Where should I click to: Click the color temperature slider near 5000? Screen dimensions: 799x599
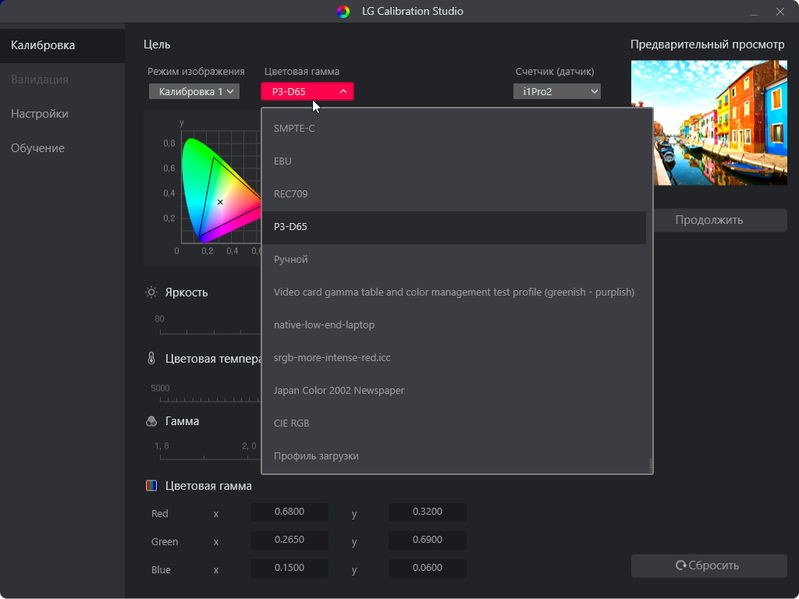[x=210, y=400]
